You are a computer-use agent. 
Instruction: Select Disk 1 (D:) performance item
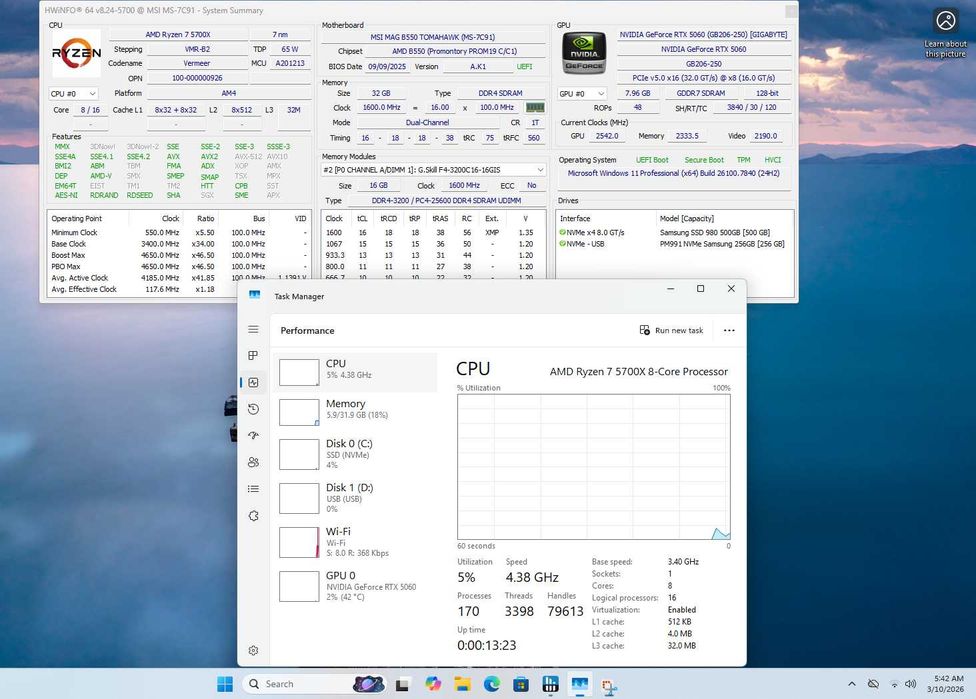click(x=355, y=498)
